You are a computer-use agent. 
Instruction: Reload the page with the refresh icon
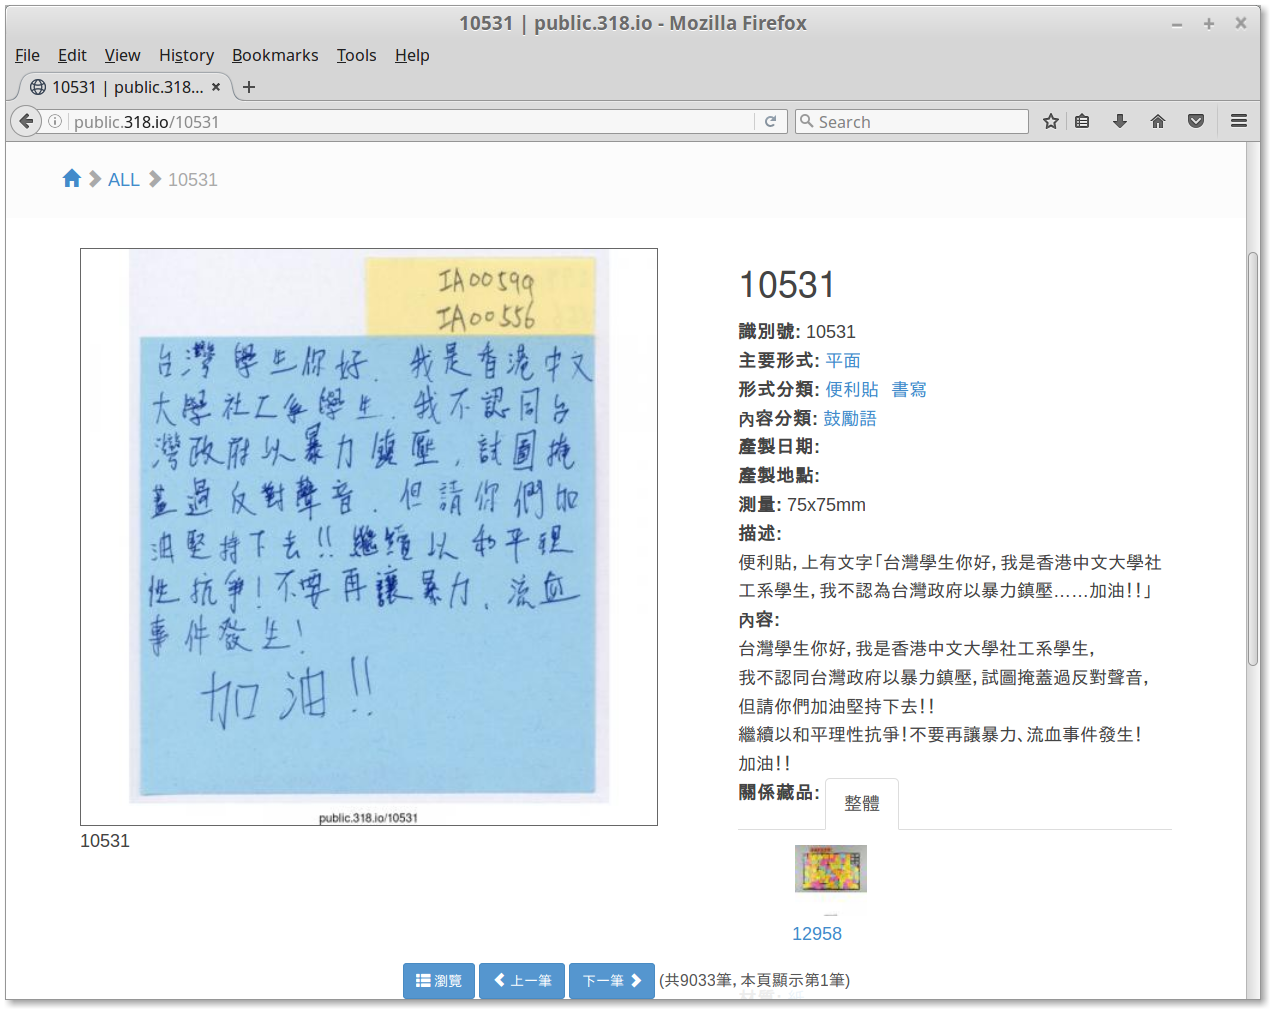(x=770, y=121)
